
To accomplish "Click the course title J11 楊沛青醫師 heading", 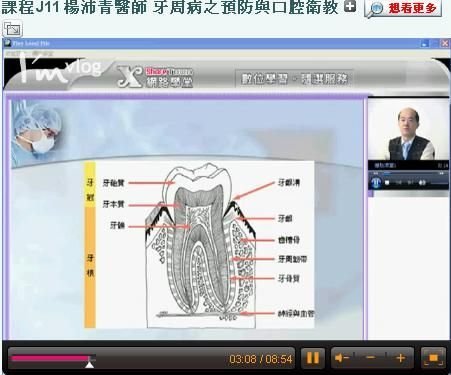I will (170, 7).
